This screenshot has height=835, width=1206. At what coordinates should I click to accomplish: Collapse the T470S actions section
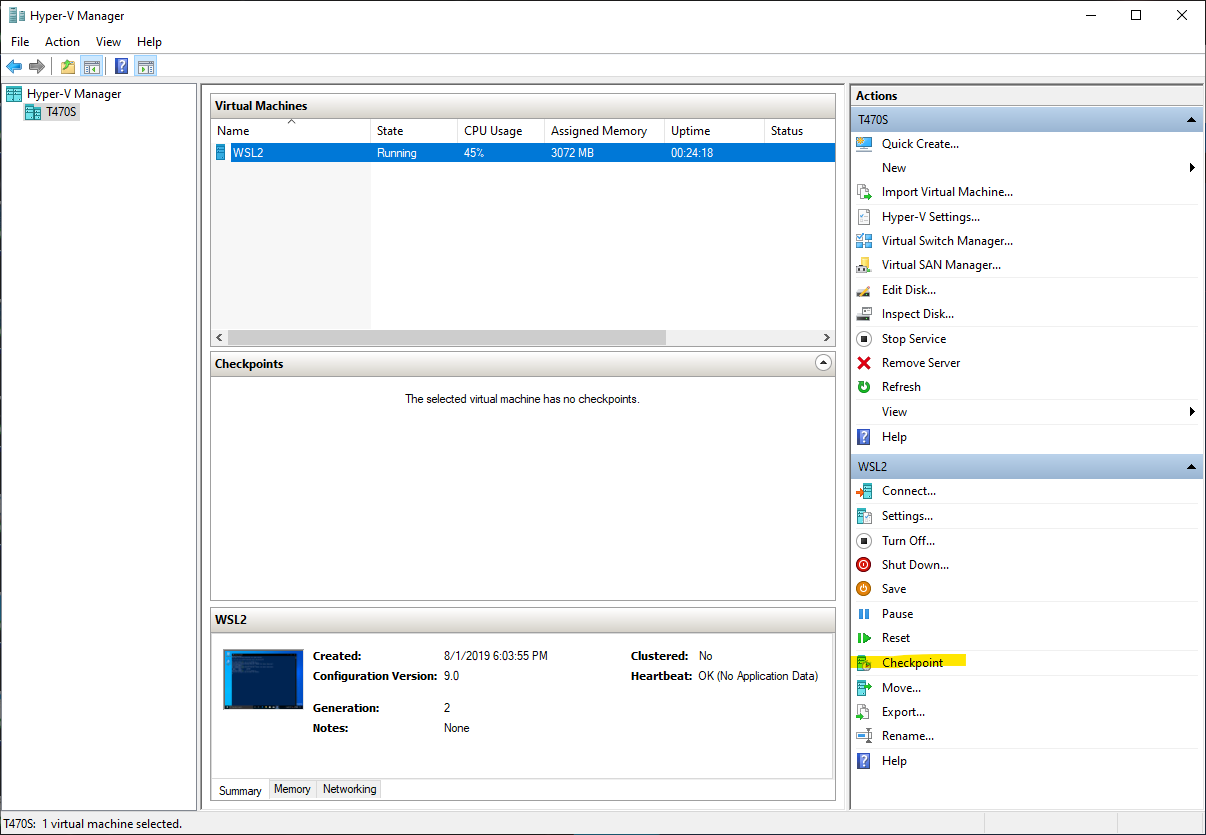point(1191,120)
